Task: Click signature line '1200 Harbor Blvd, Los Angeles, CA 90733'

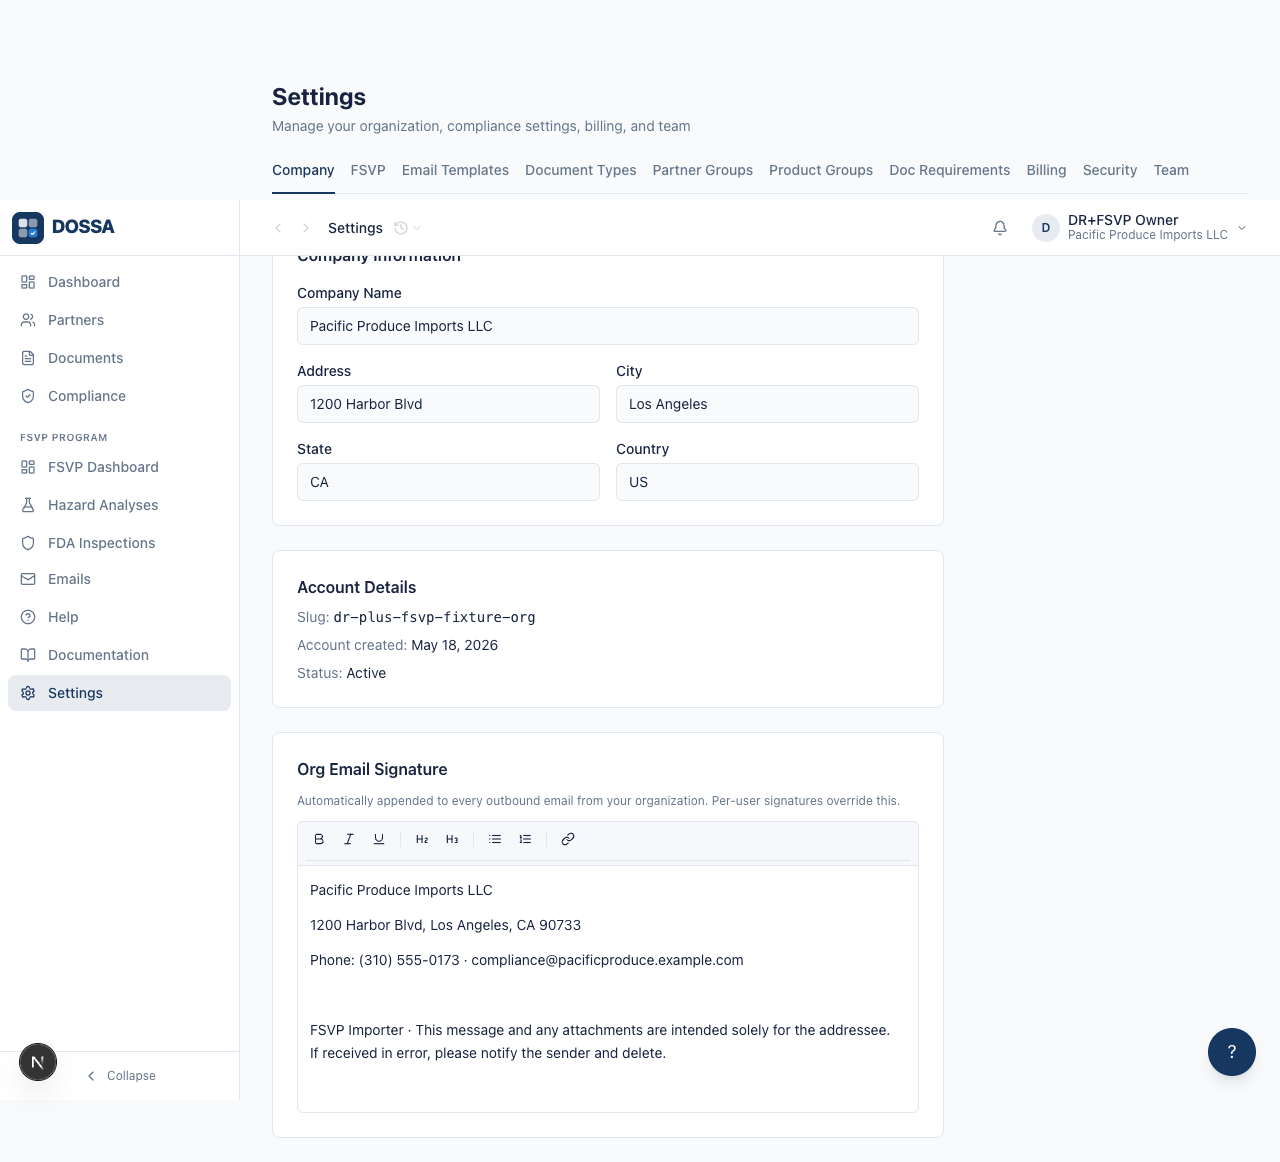Action: (445, 925)
